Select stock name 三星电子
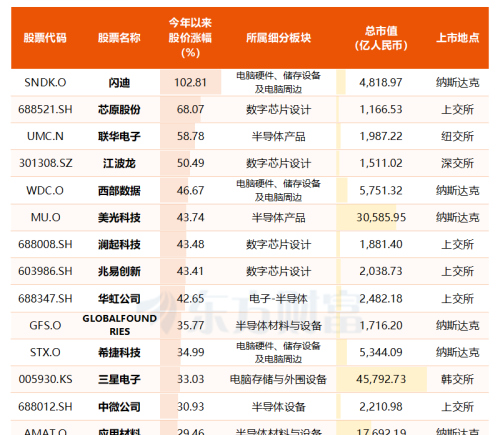The image size is (500, 435). 119,379
